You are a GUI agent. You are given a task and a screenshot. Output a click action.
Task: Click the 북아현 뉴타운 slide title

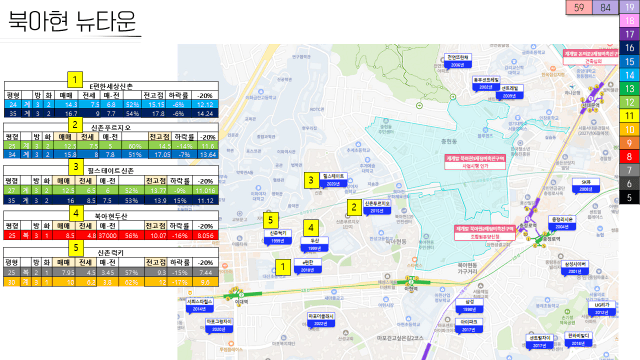point(72,21)
